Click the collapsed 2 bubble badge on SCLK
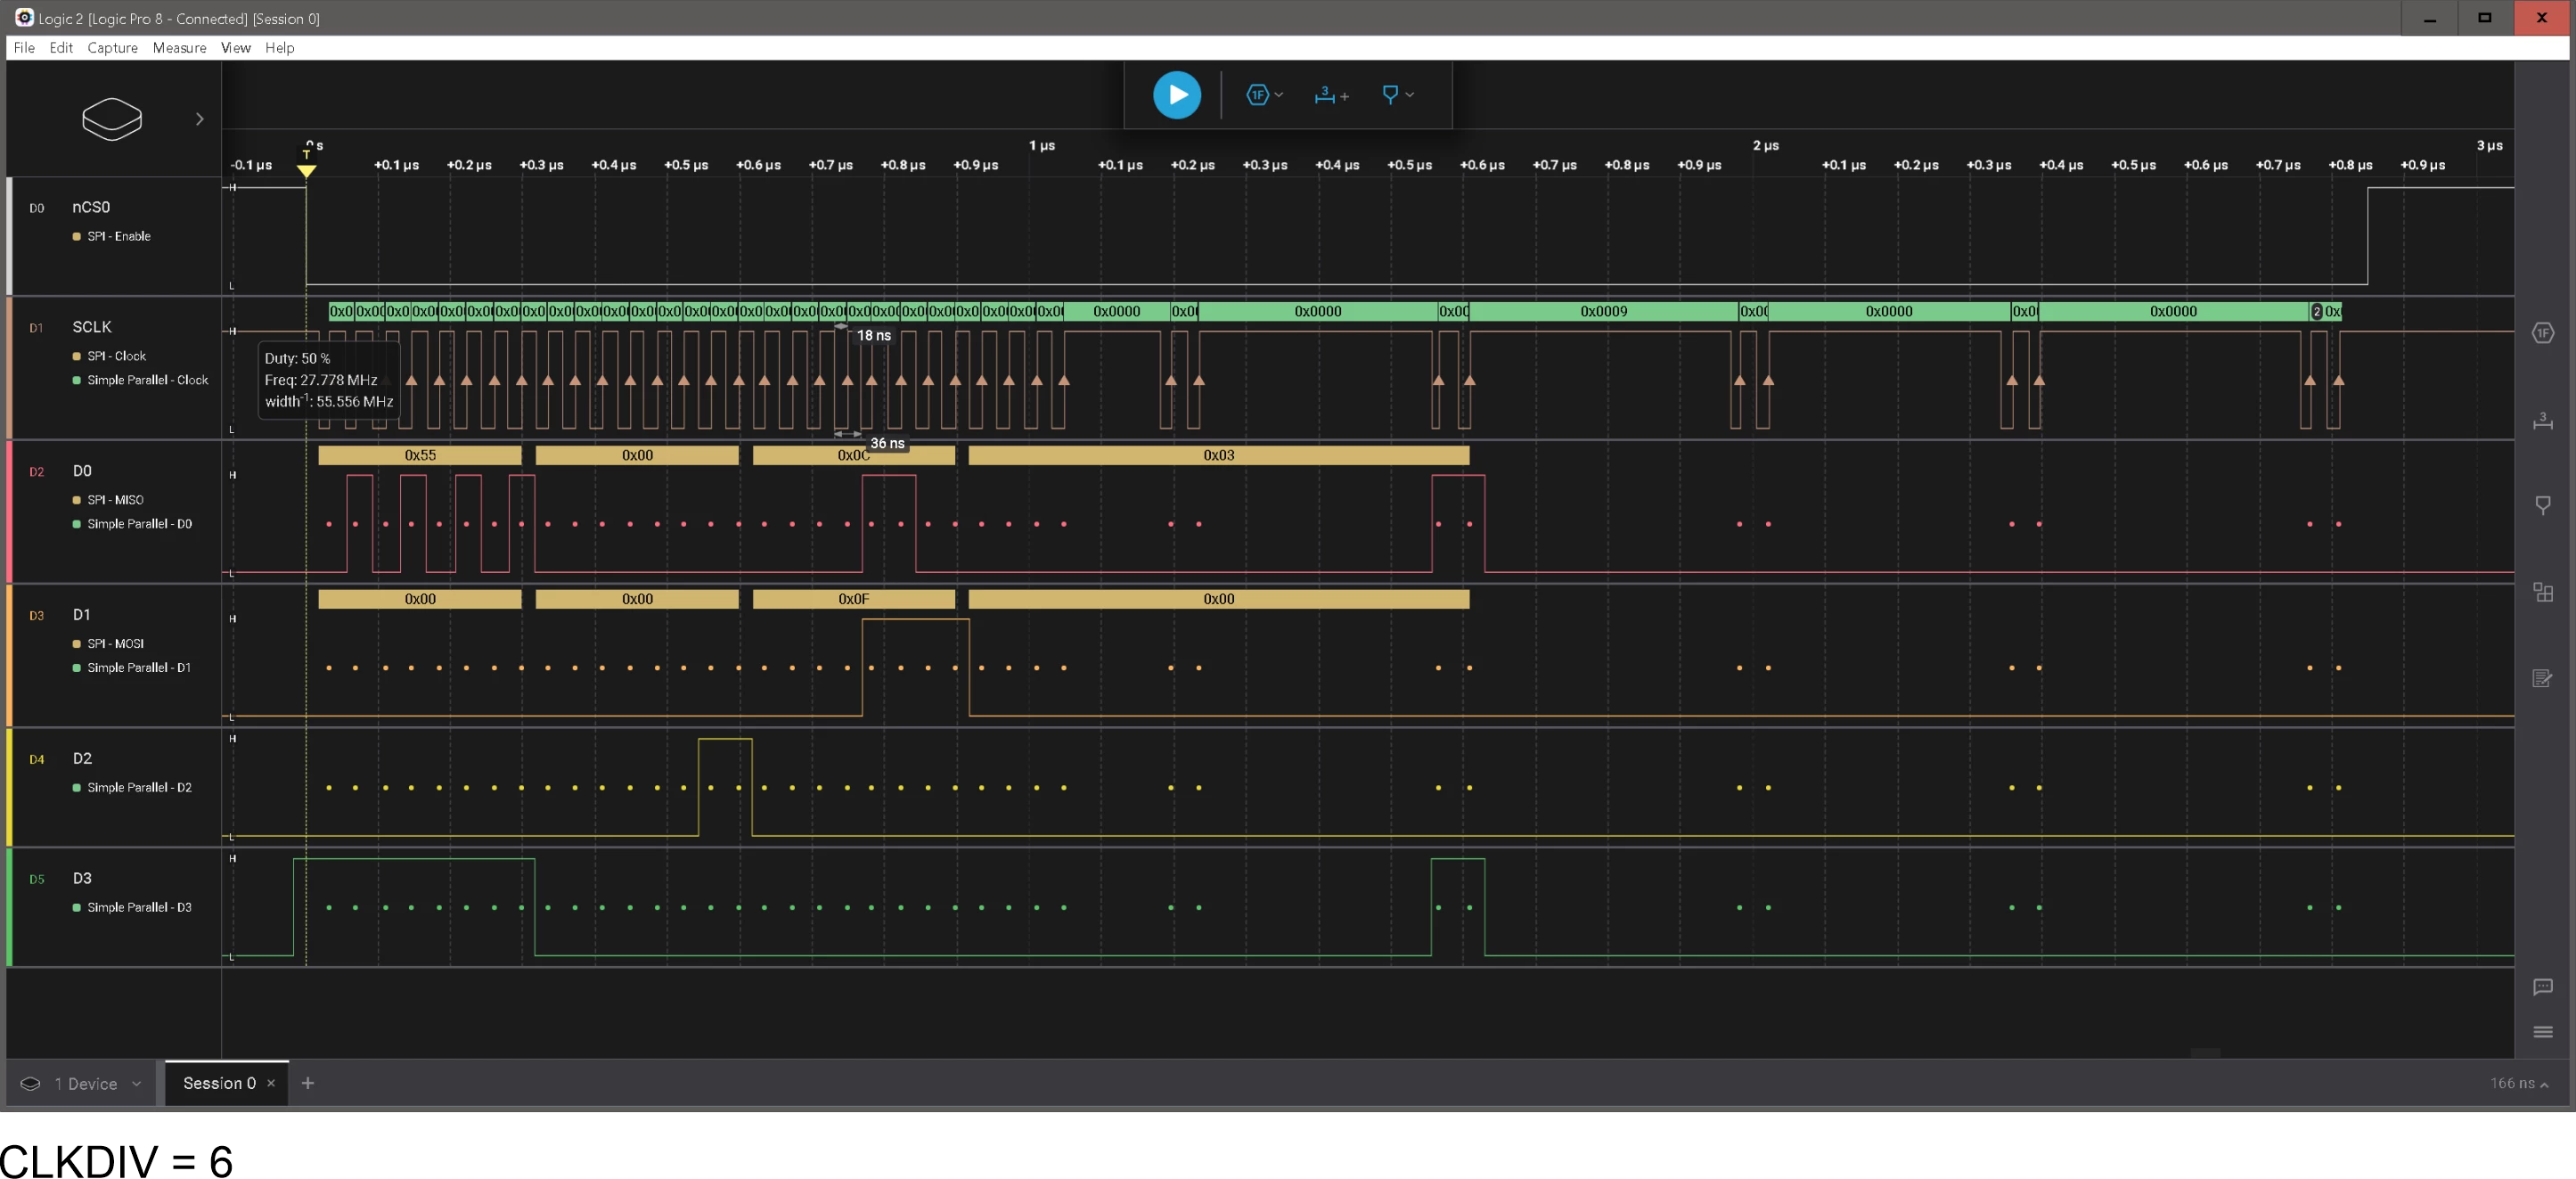 [x=2316, y=312]
